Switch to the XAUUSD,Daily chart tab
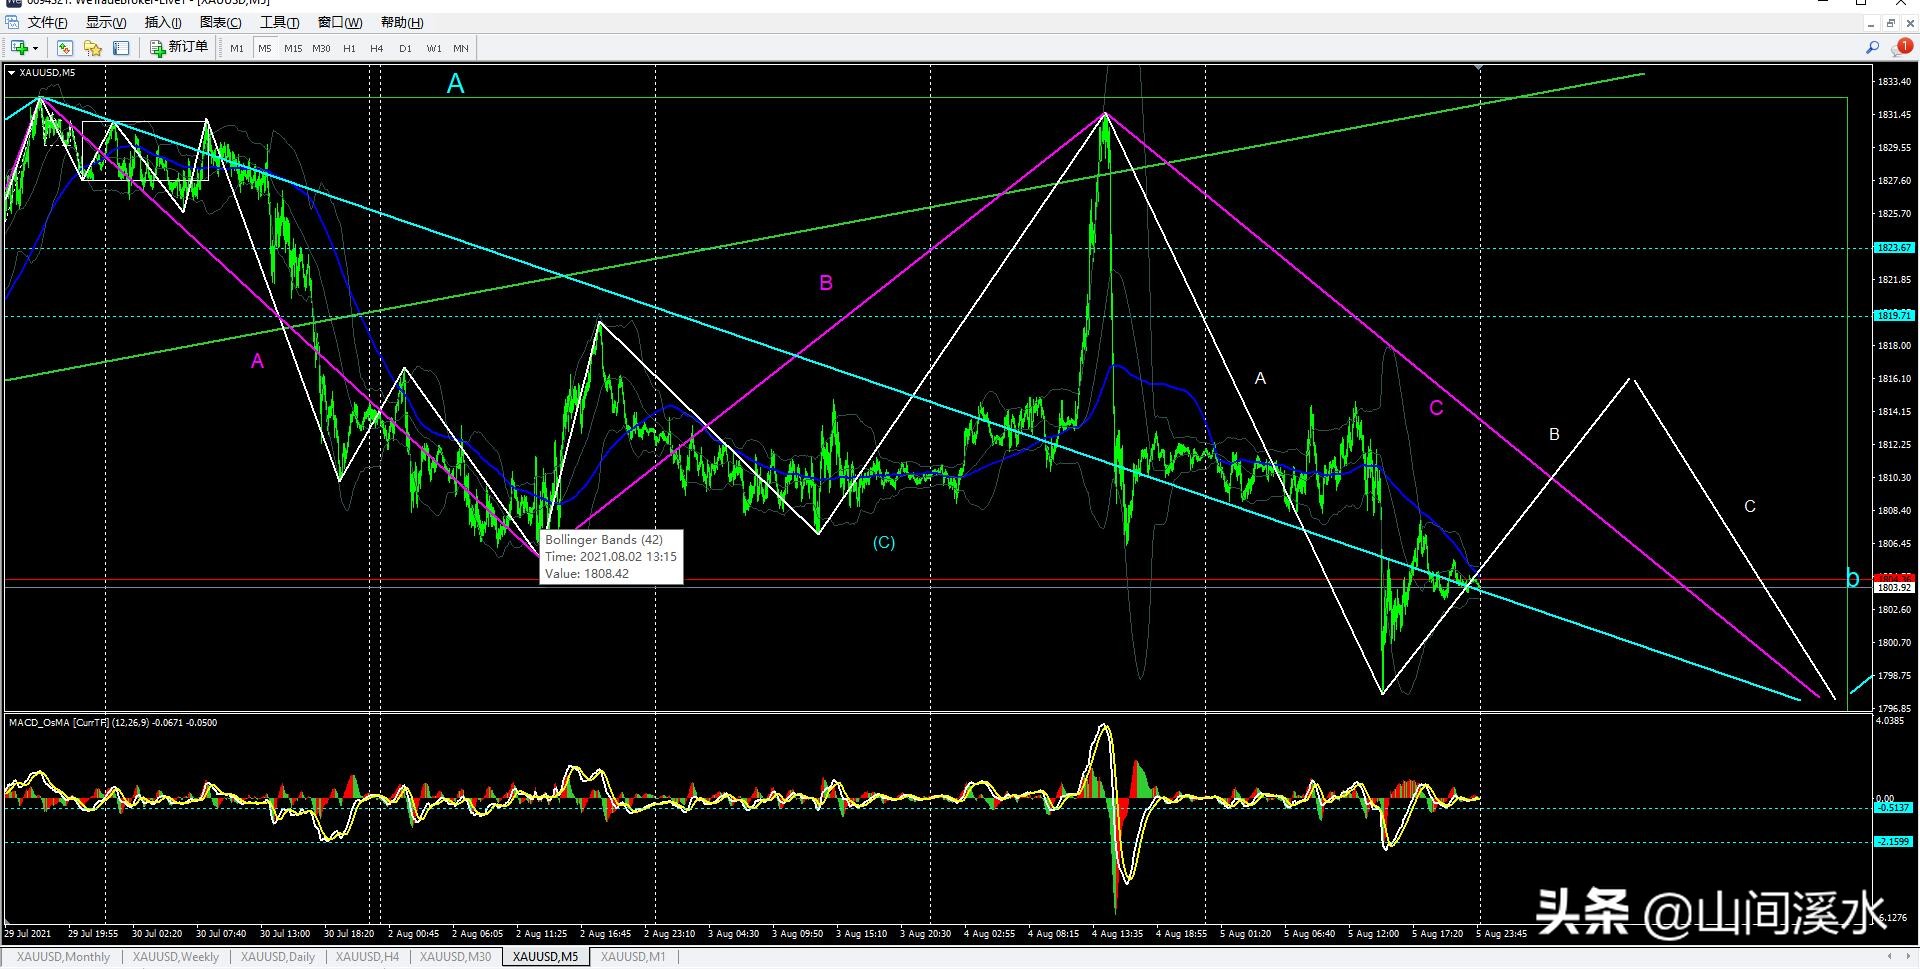 pyautogui.click(x=278, y=957)
